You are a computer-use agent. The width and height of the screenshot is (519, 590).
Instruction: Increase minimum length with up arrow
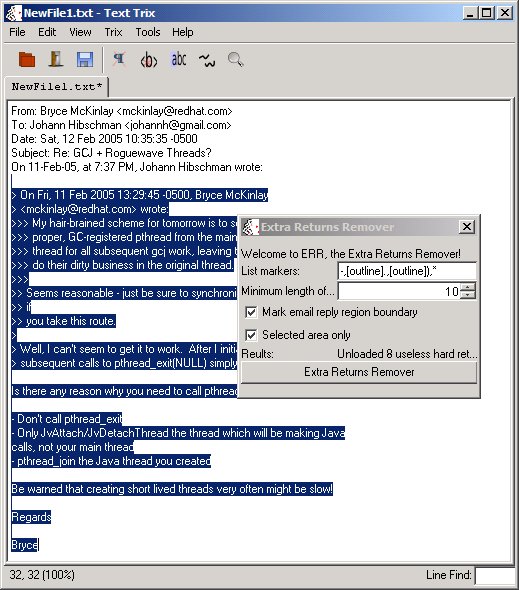click(x=468, y=287)
